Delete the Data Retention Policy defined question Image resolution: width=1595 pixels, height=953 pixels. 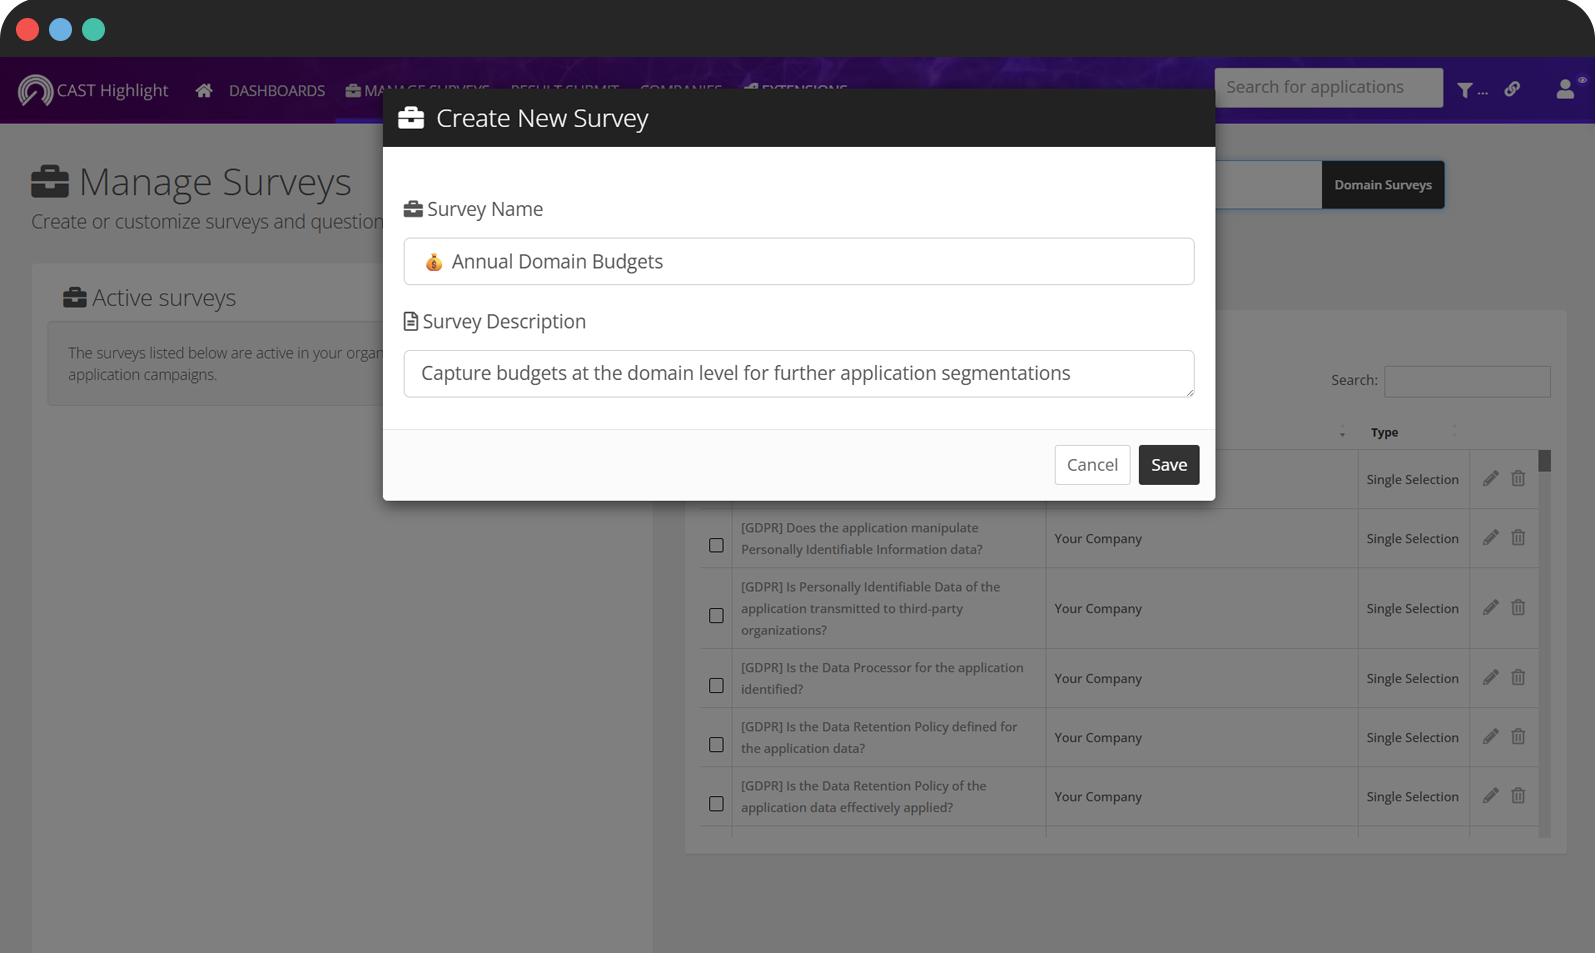(1518, 737)
